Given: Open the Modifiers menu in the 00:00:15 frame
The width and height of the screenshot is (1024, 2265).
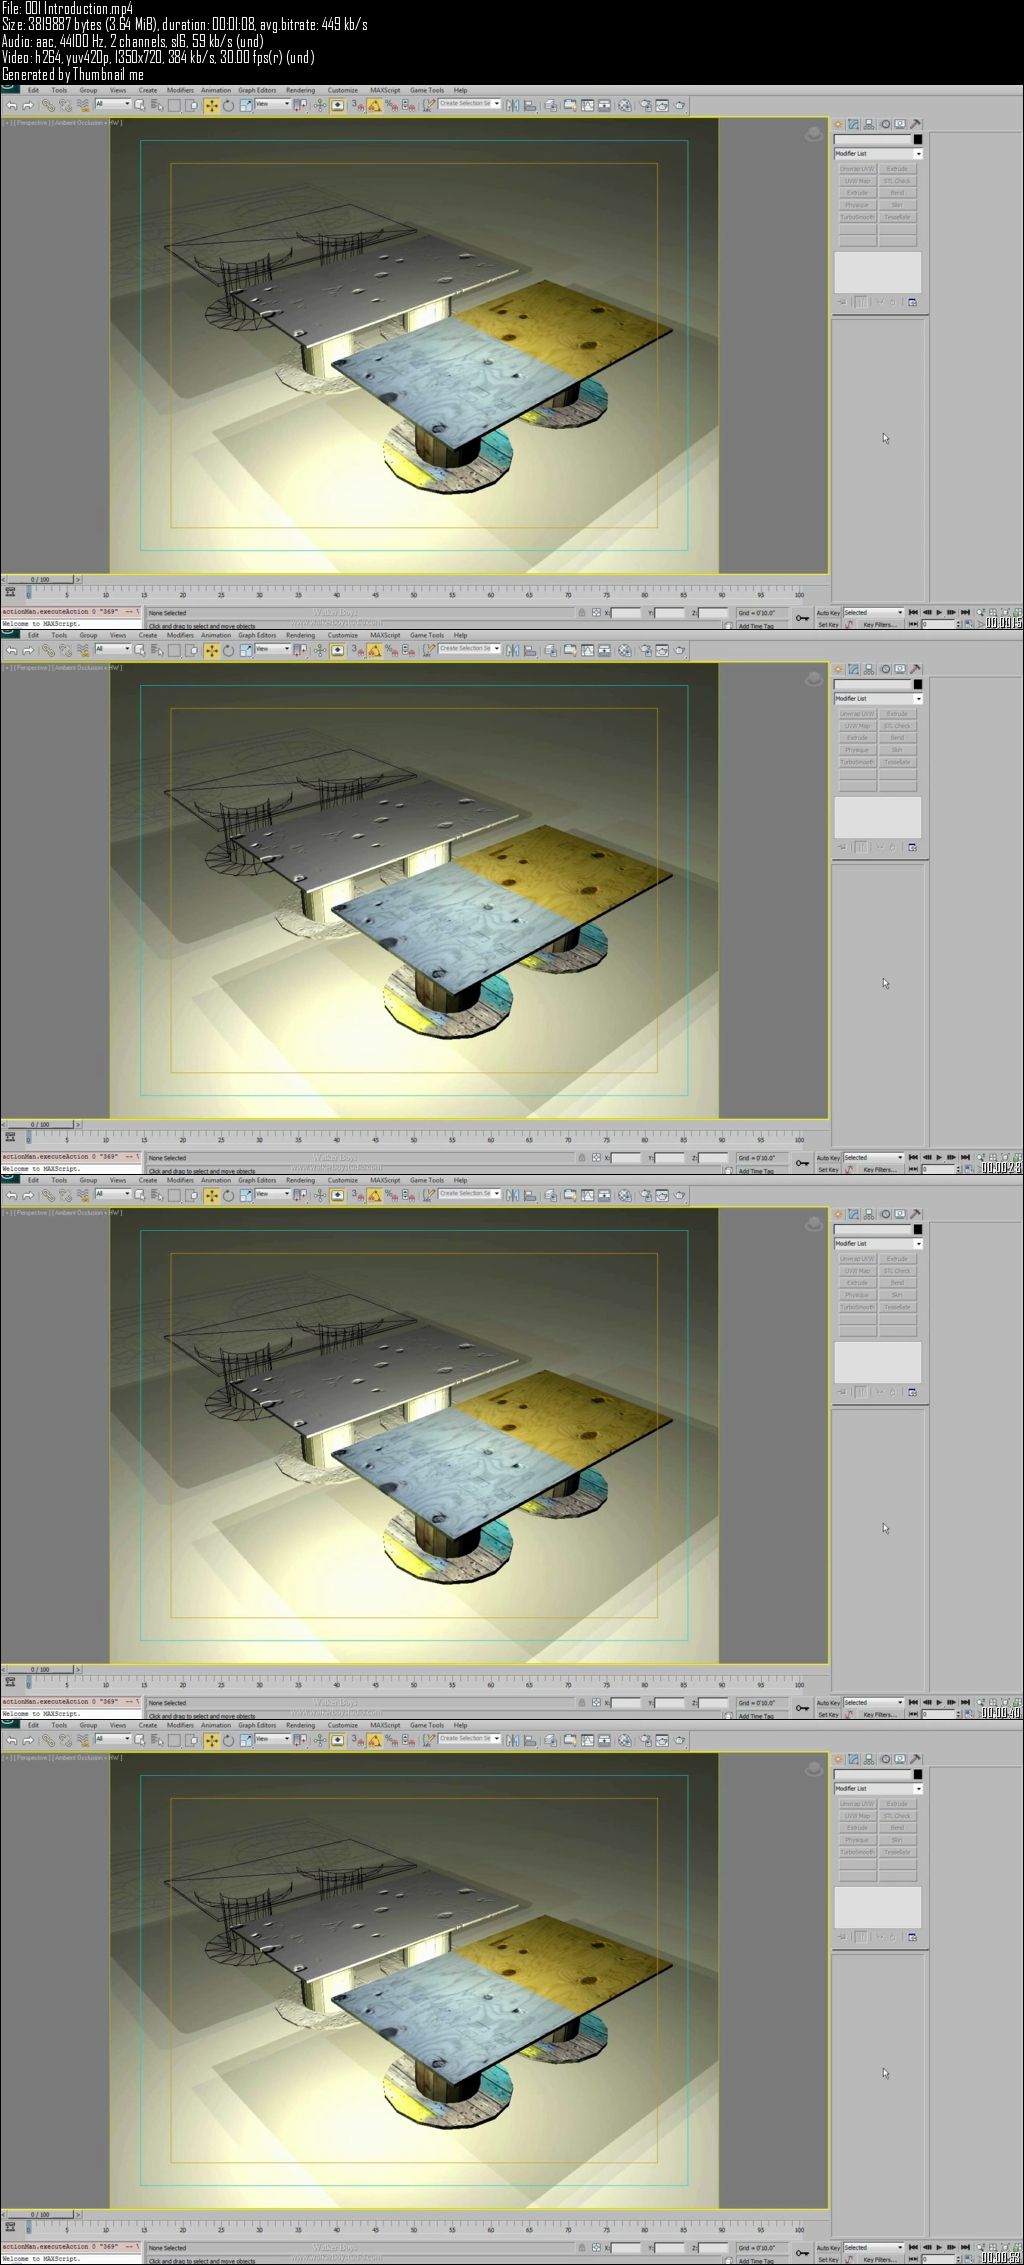Looking at the screenshot, I should coord(180,90).
